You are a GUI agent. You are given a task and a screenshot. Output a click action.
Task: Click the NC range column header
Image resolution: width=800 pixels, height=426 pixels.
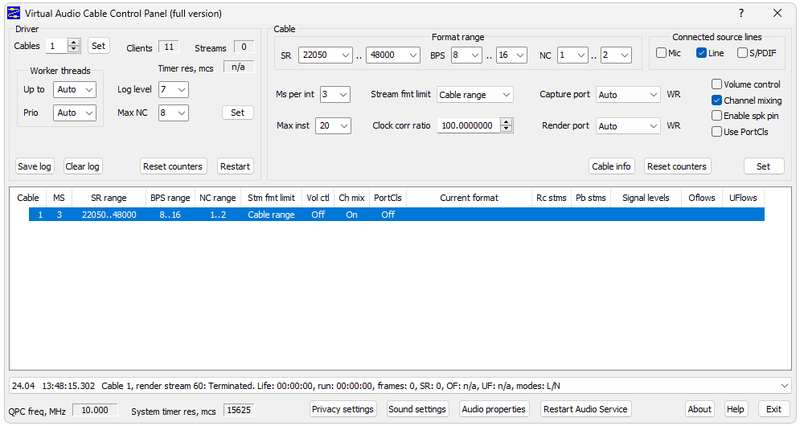point(217,198)
